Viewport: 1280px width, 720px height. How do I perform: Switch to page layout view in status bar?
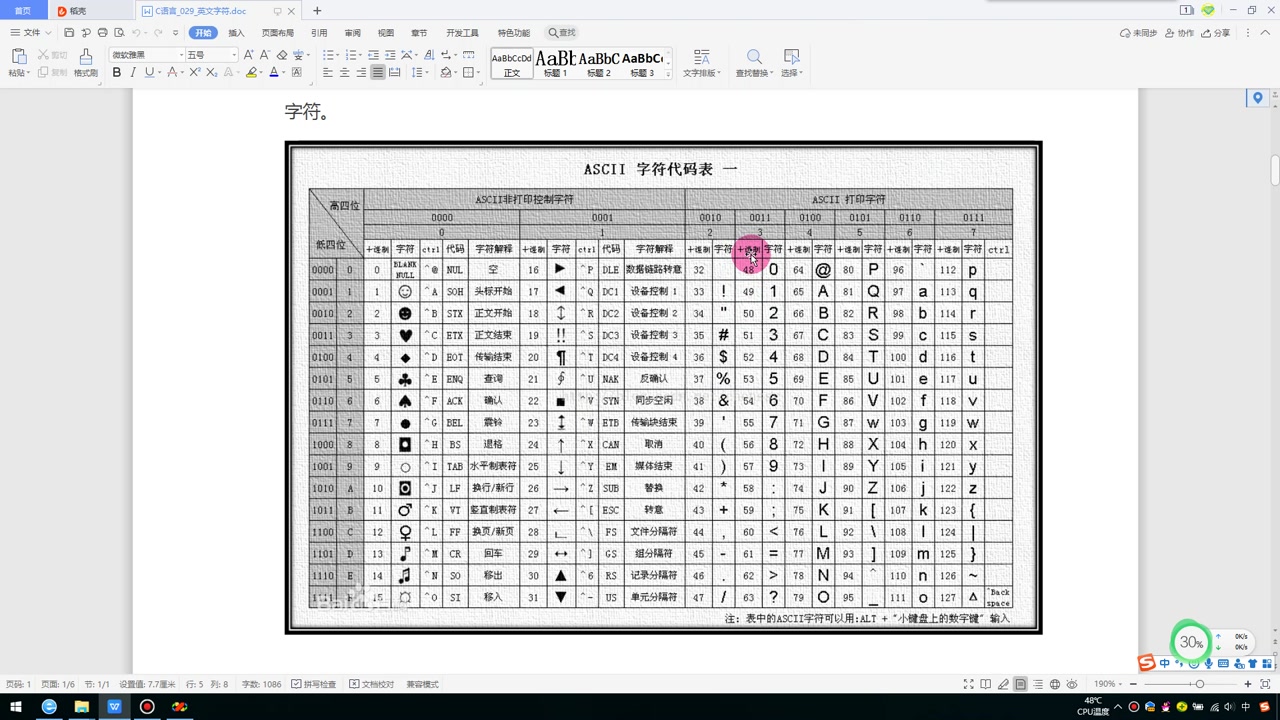1020,684
